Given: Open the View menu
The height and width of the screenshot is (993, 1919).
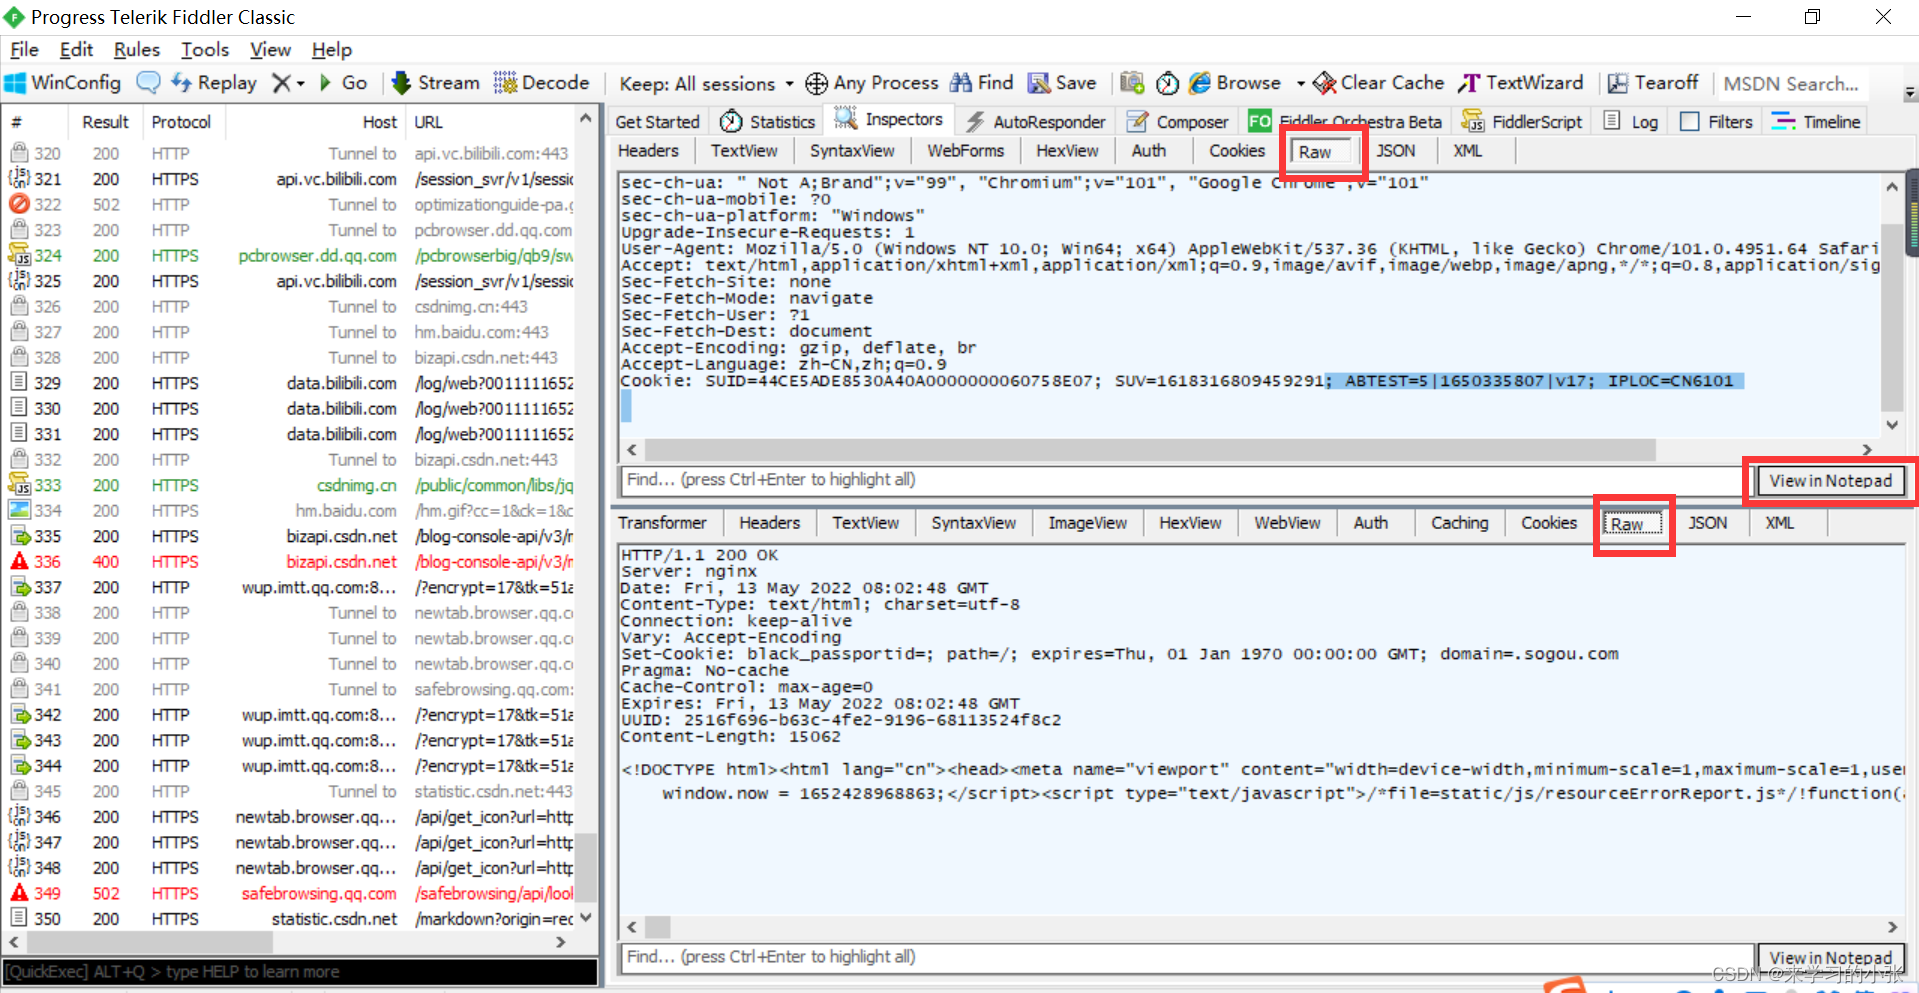Looking at the screenshot, I should (x=270, y=50).
